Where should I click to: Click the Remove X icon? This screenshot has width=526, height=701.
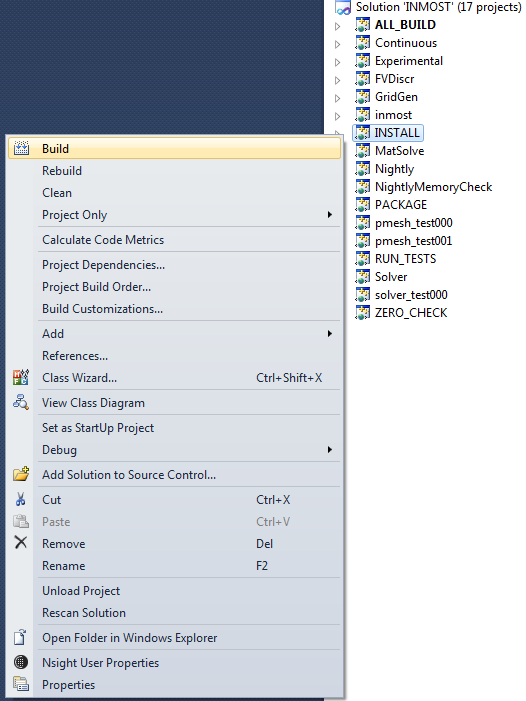21,543
